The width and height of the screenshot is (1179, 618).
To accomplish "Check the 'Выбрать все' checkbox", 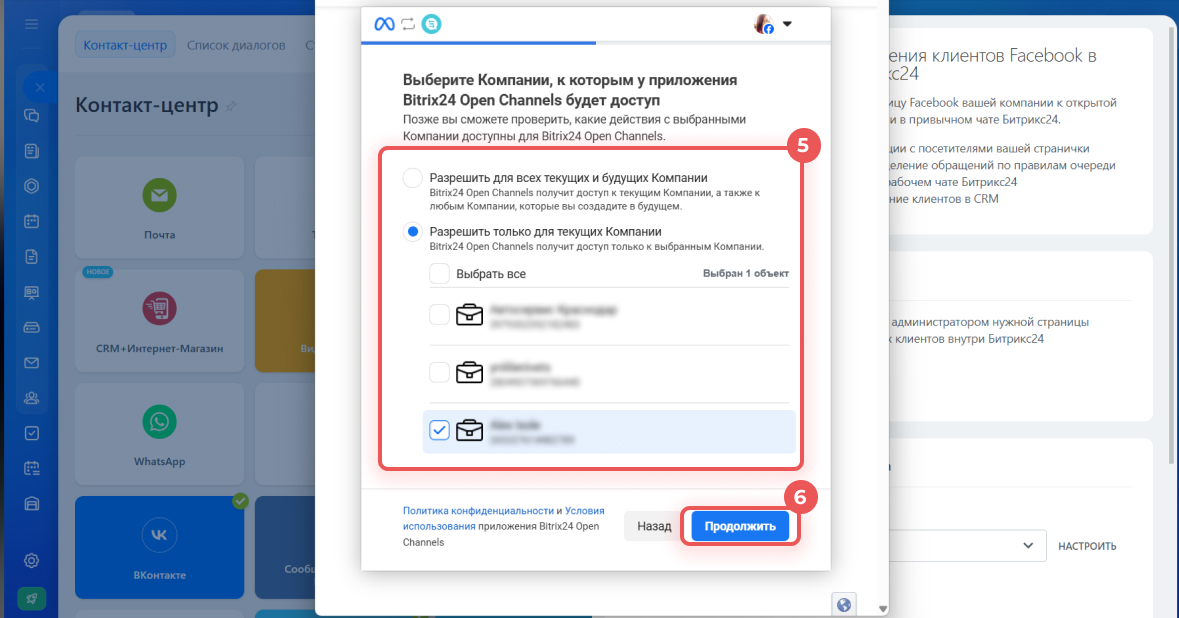I will point(439,274).
